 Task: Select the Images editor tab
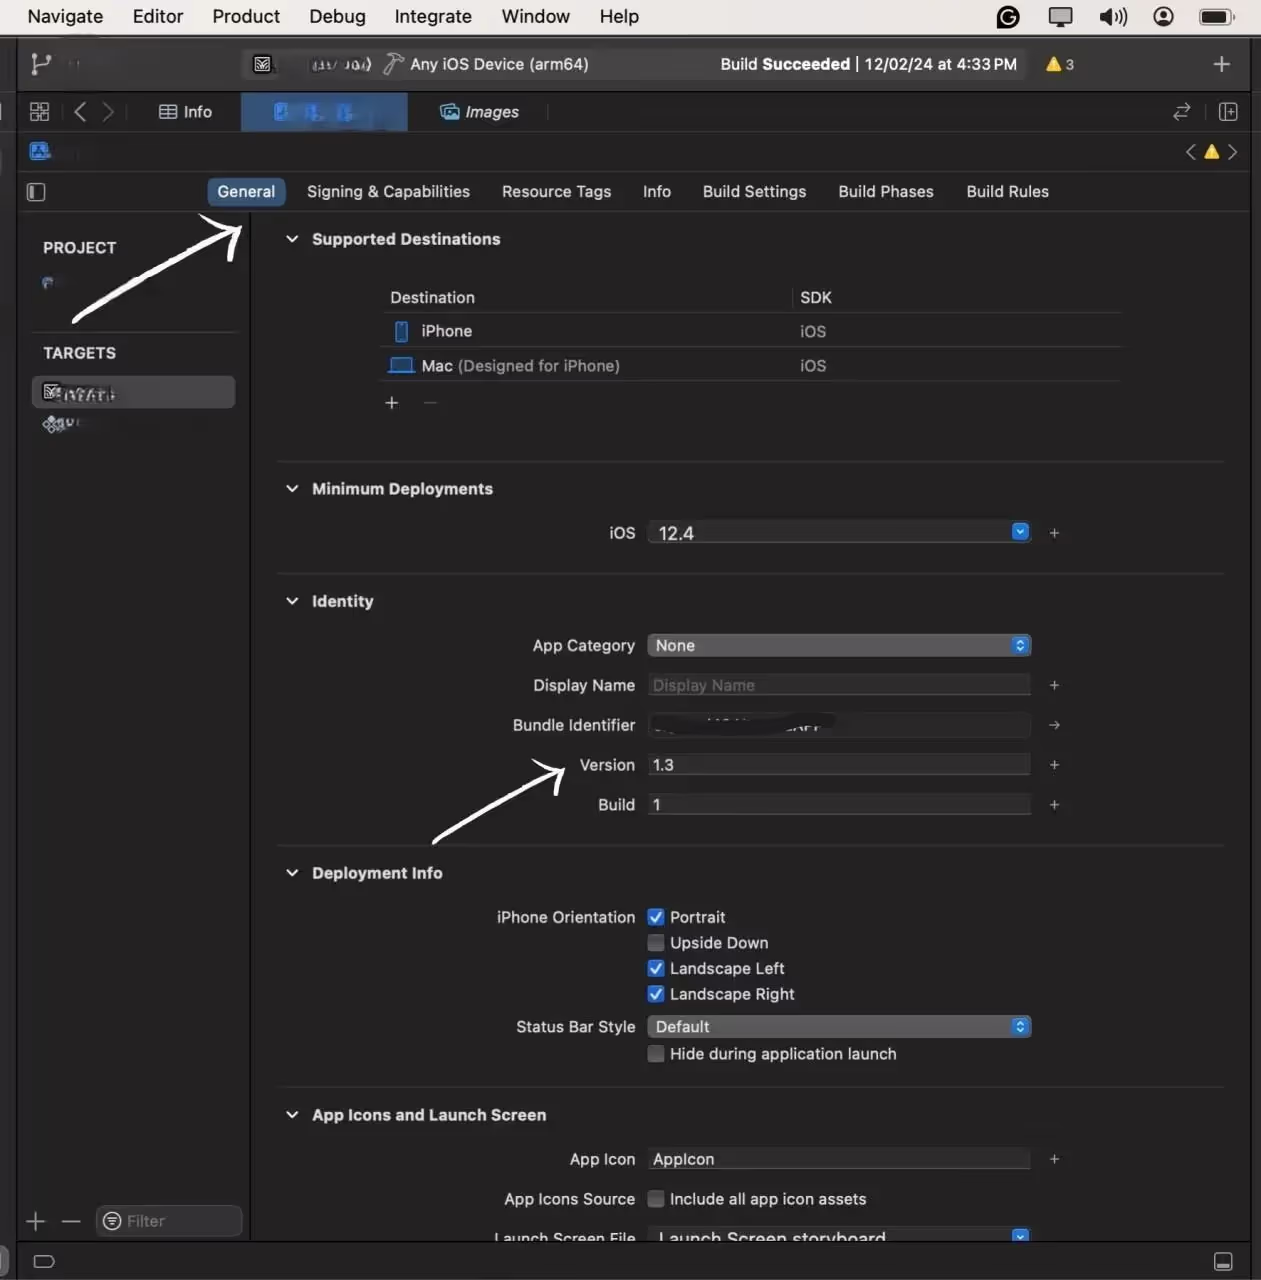pos(480,112)
